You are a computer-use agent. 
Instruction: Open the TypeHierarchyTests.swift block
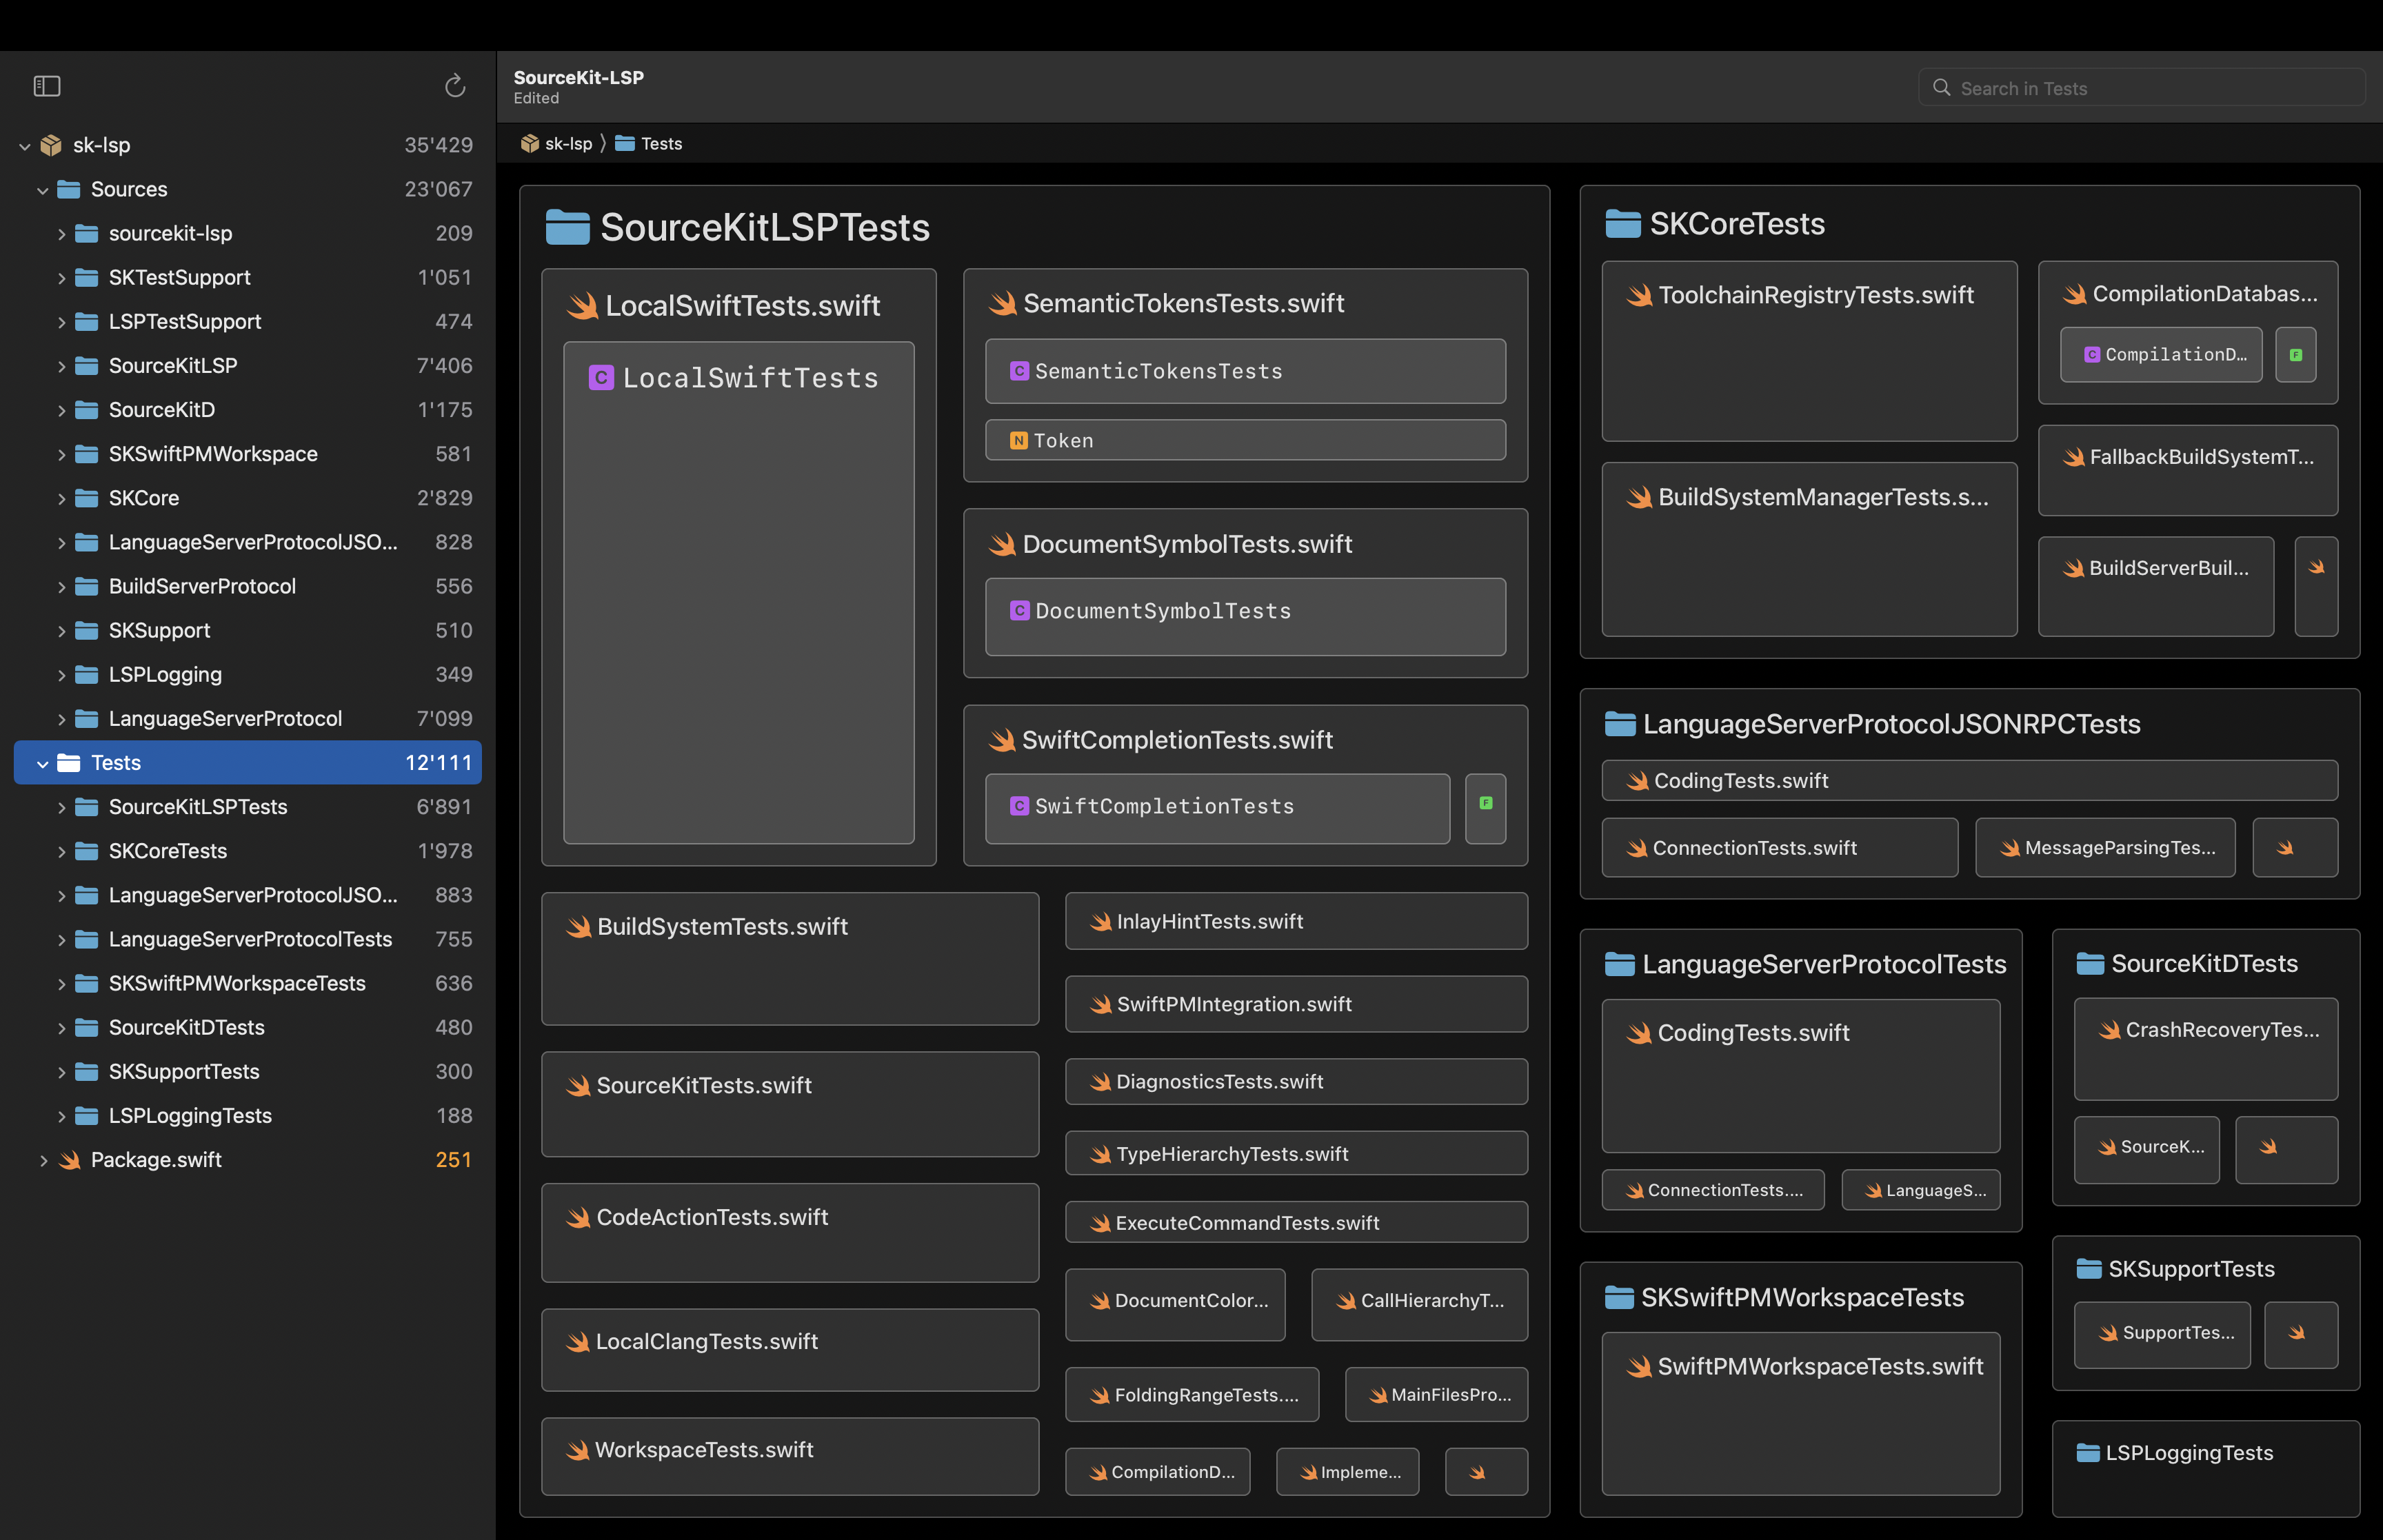point(1296,1153)
